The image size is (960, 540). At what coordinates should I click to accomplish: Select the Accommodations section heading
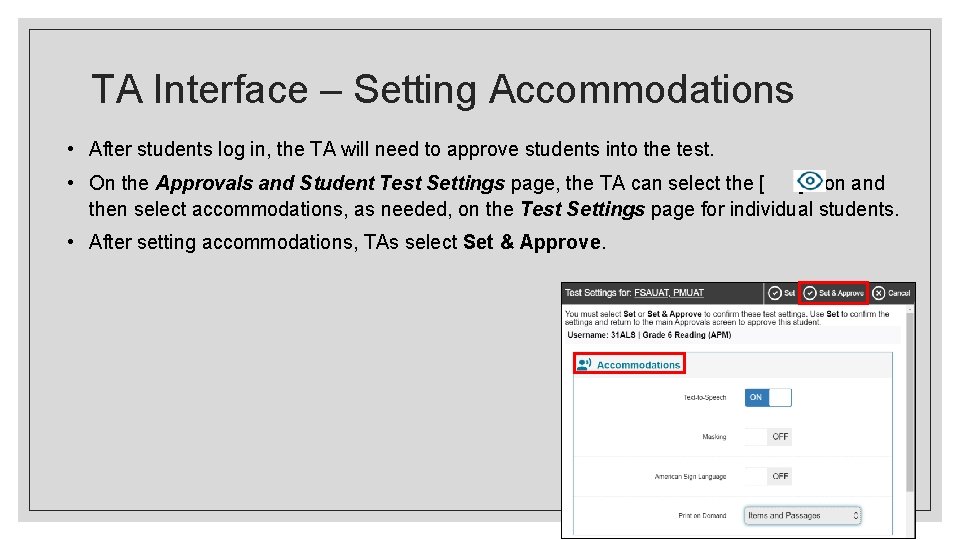click(x=638, y=365)
